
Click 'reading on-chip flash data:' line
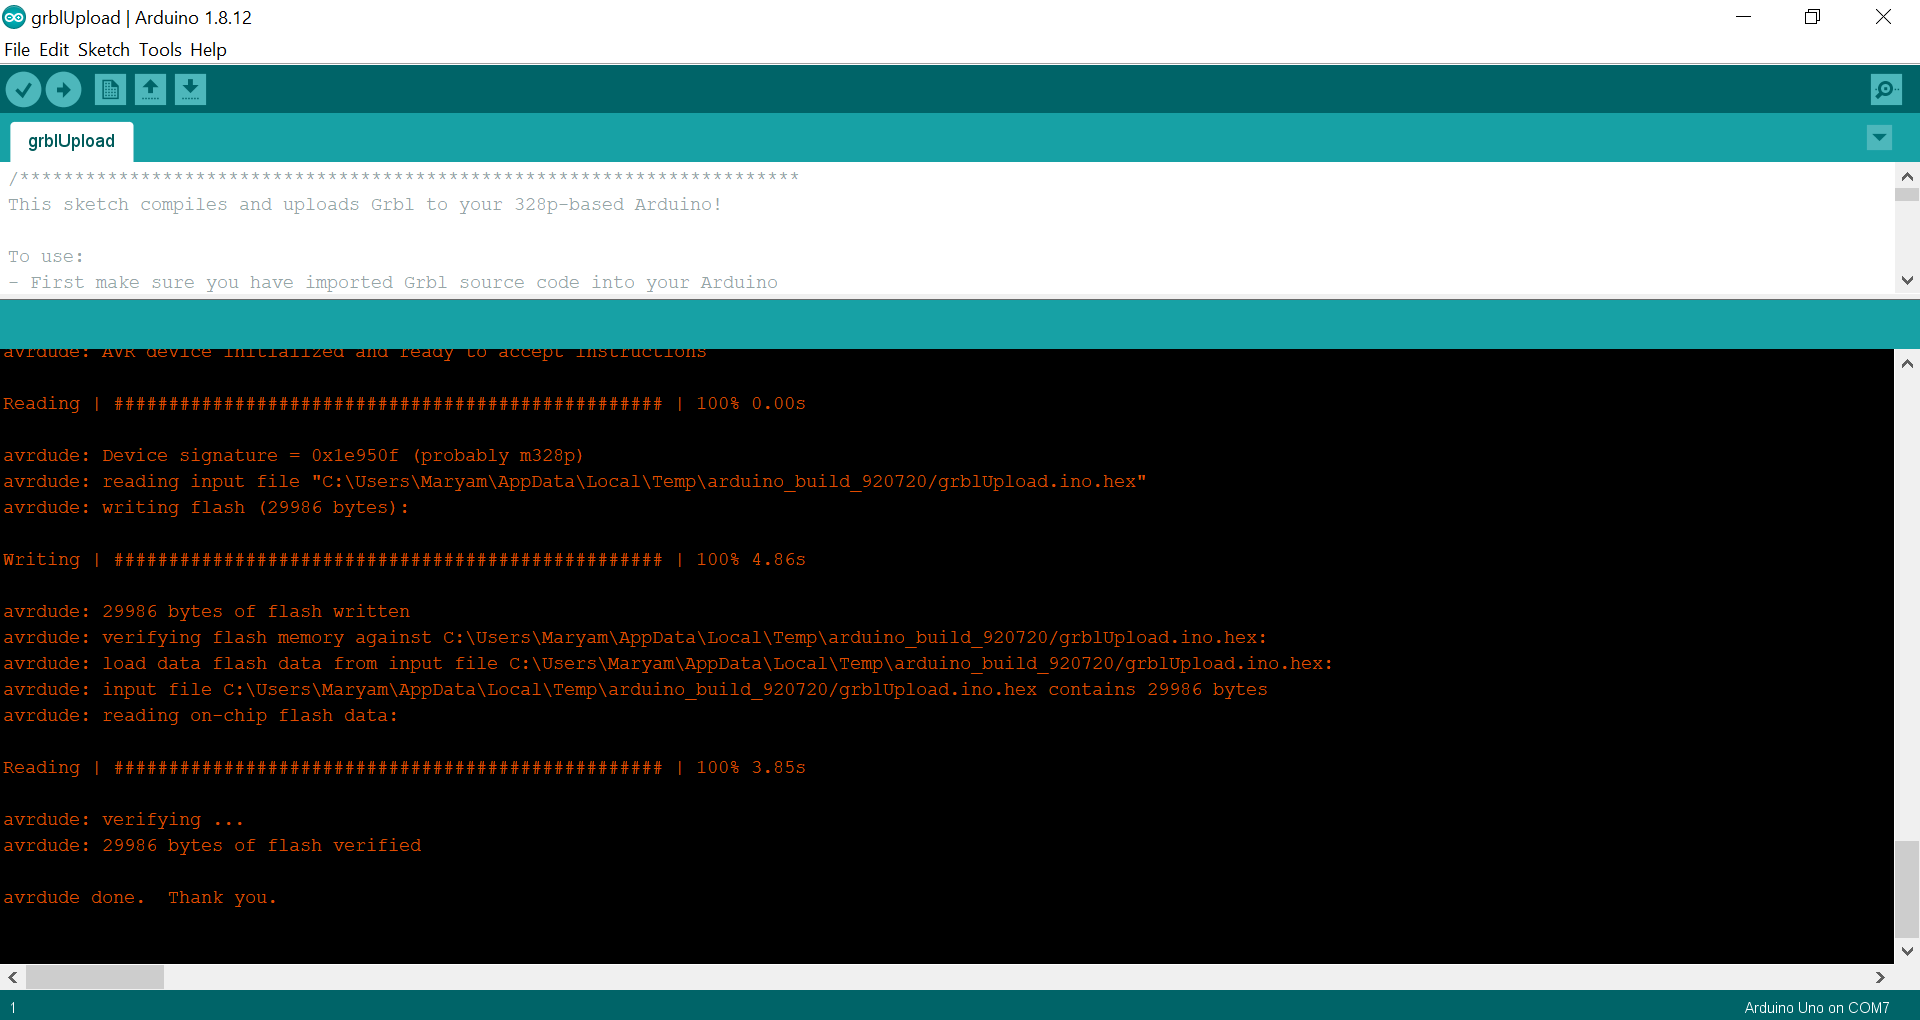coord(200,716)
